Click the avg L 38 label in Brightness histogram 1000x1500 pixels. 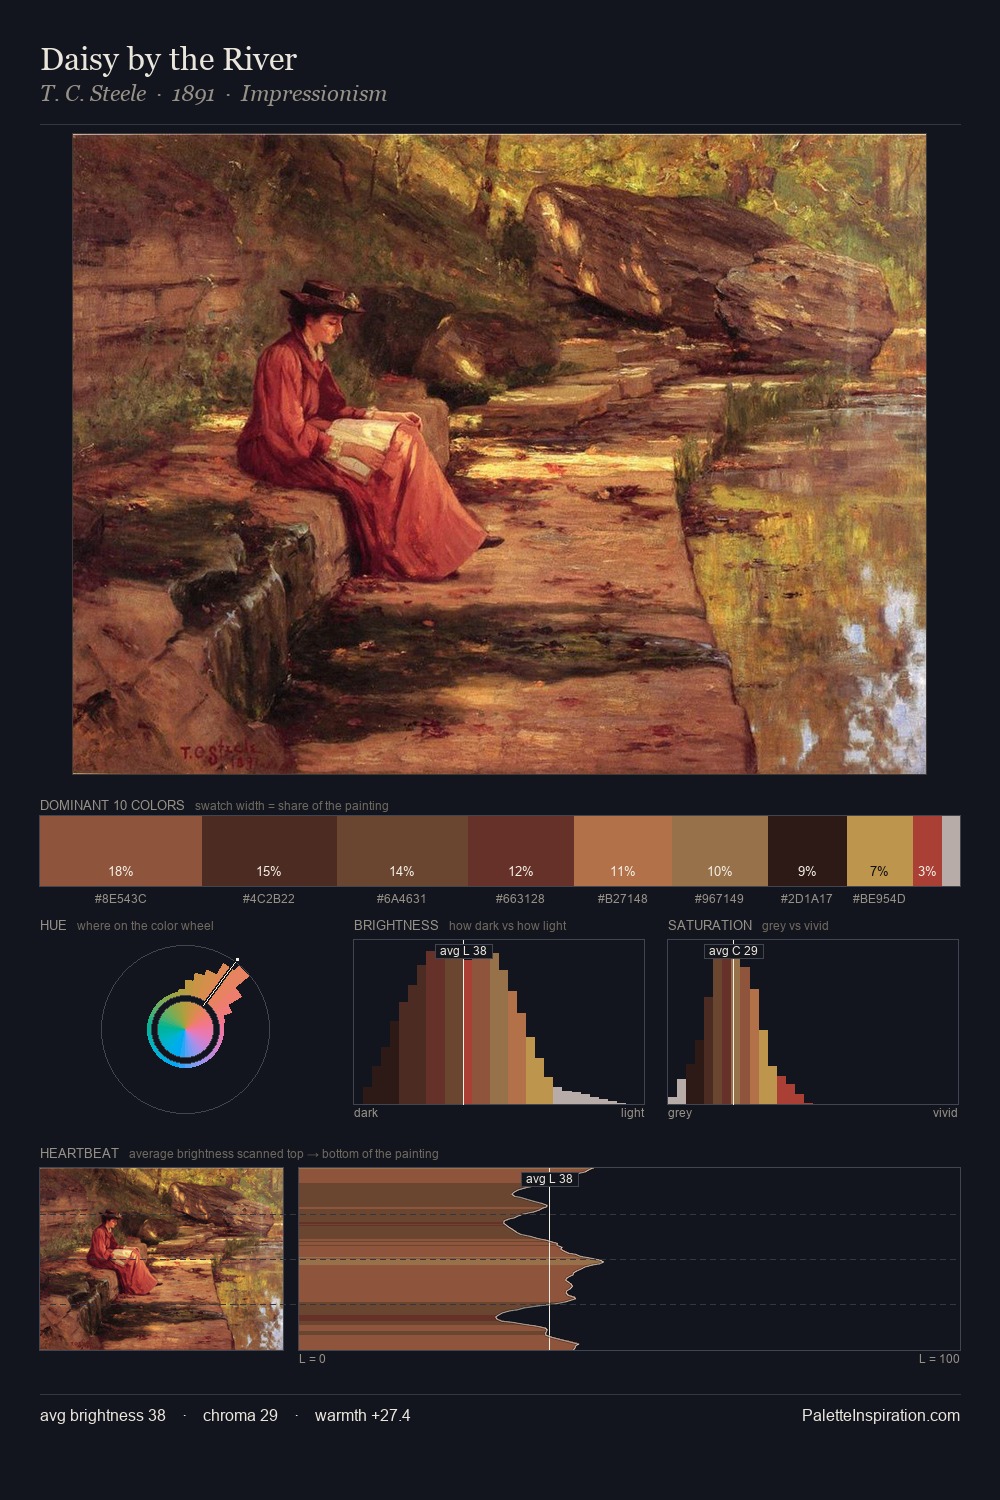point(464,951)
